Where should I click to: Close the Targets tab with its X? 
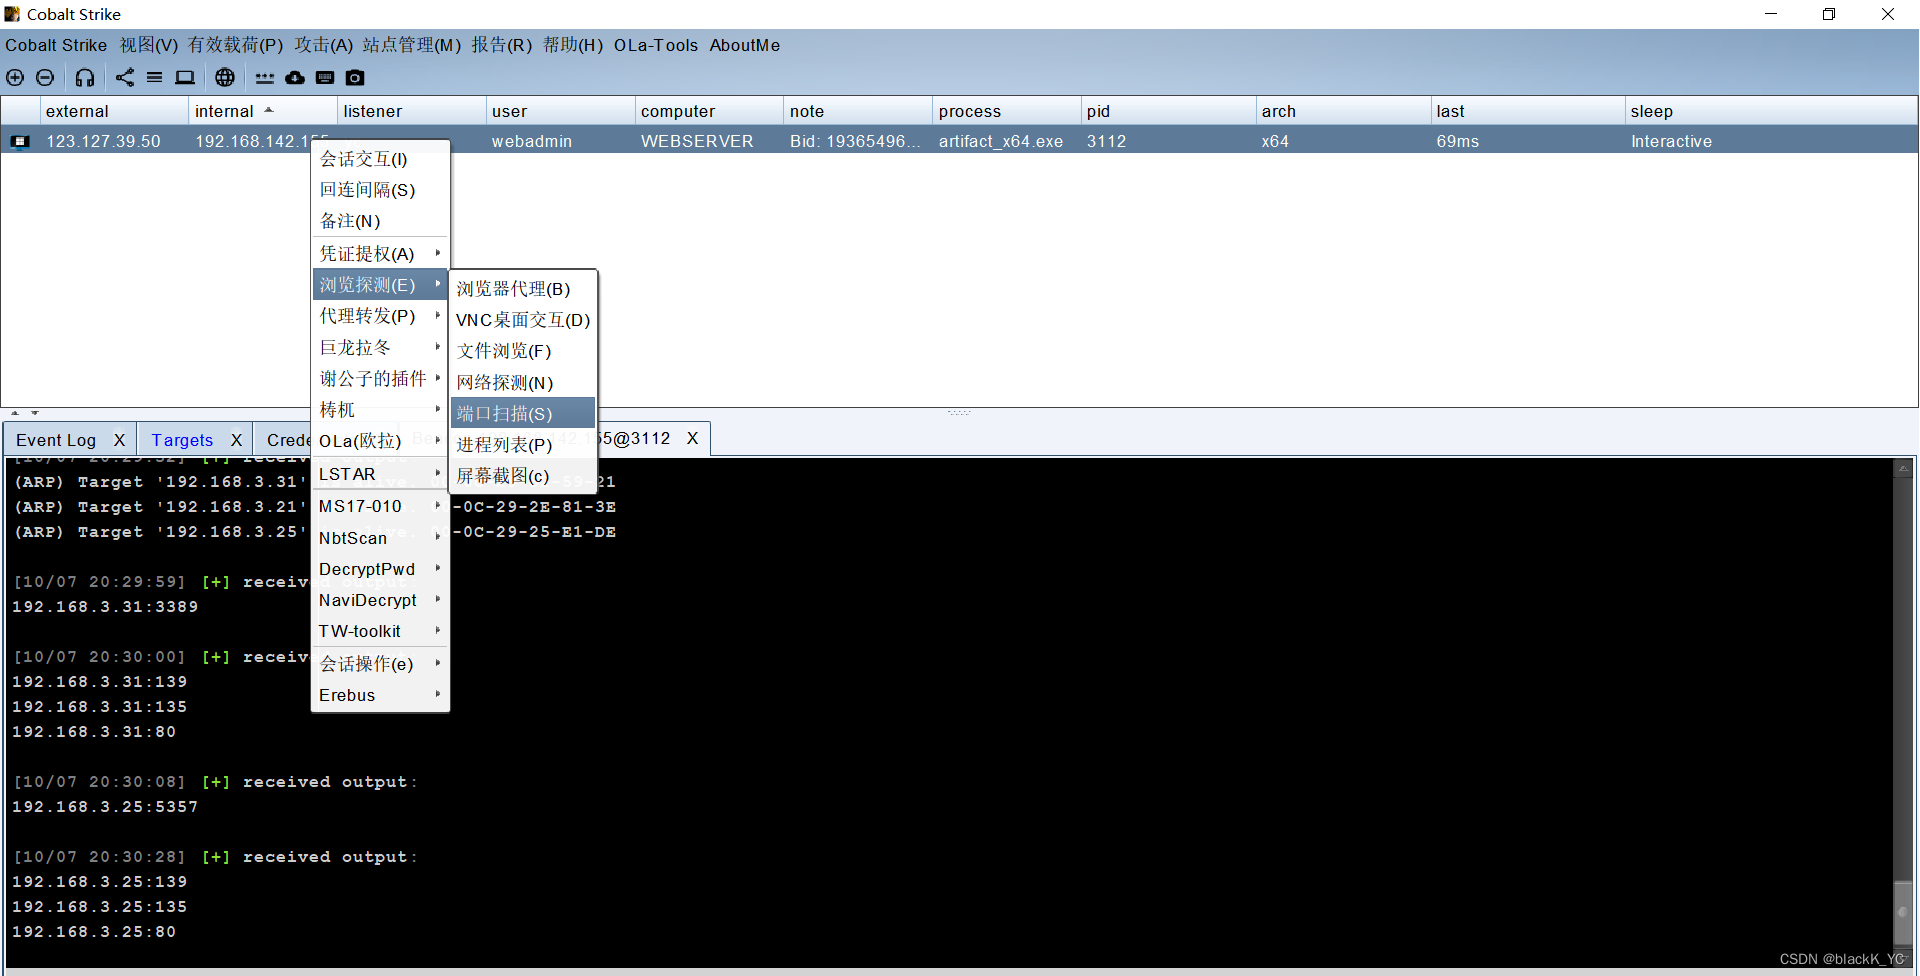pos(236,439)
